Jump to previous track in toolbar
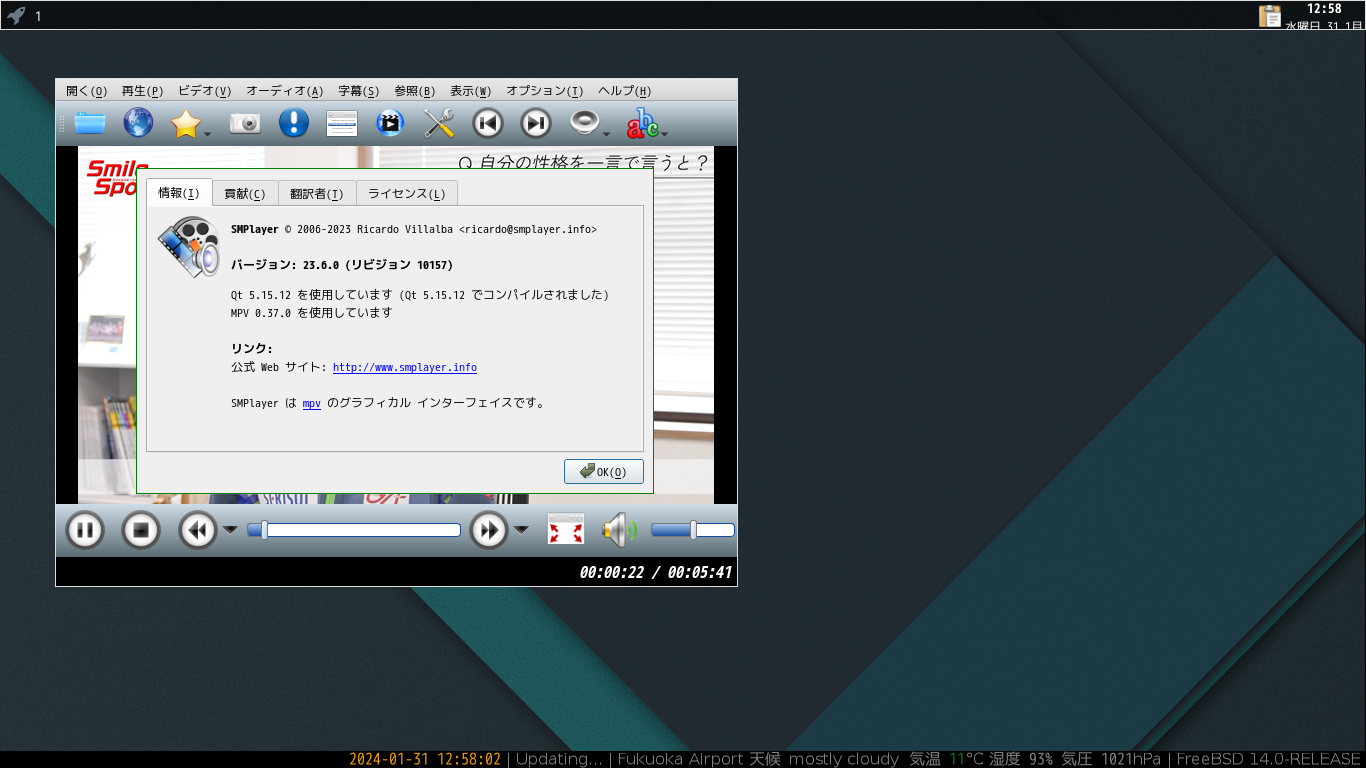The height and width of the screenshot is (768, 1366). coord(487,123)
